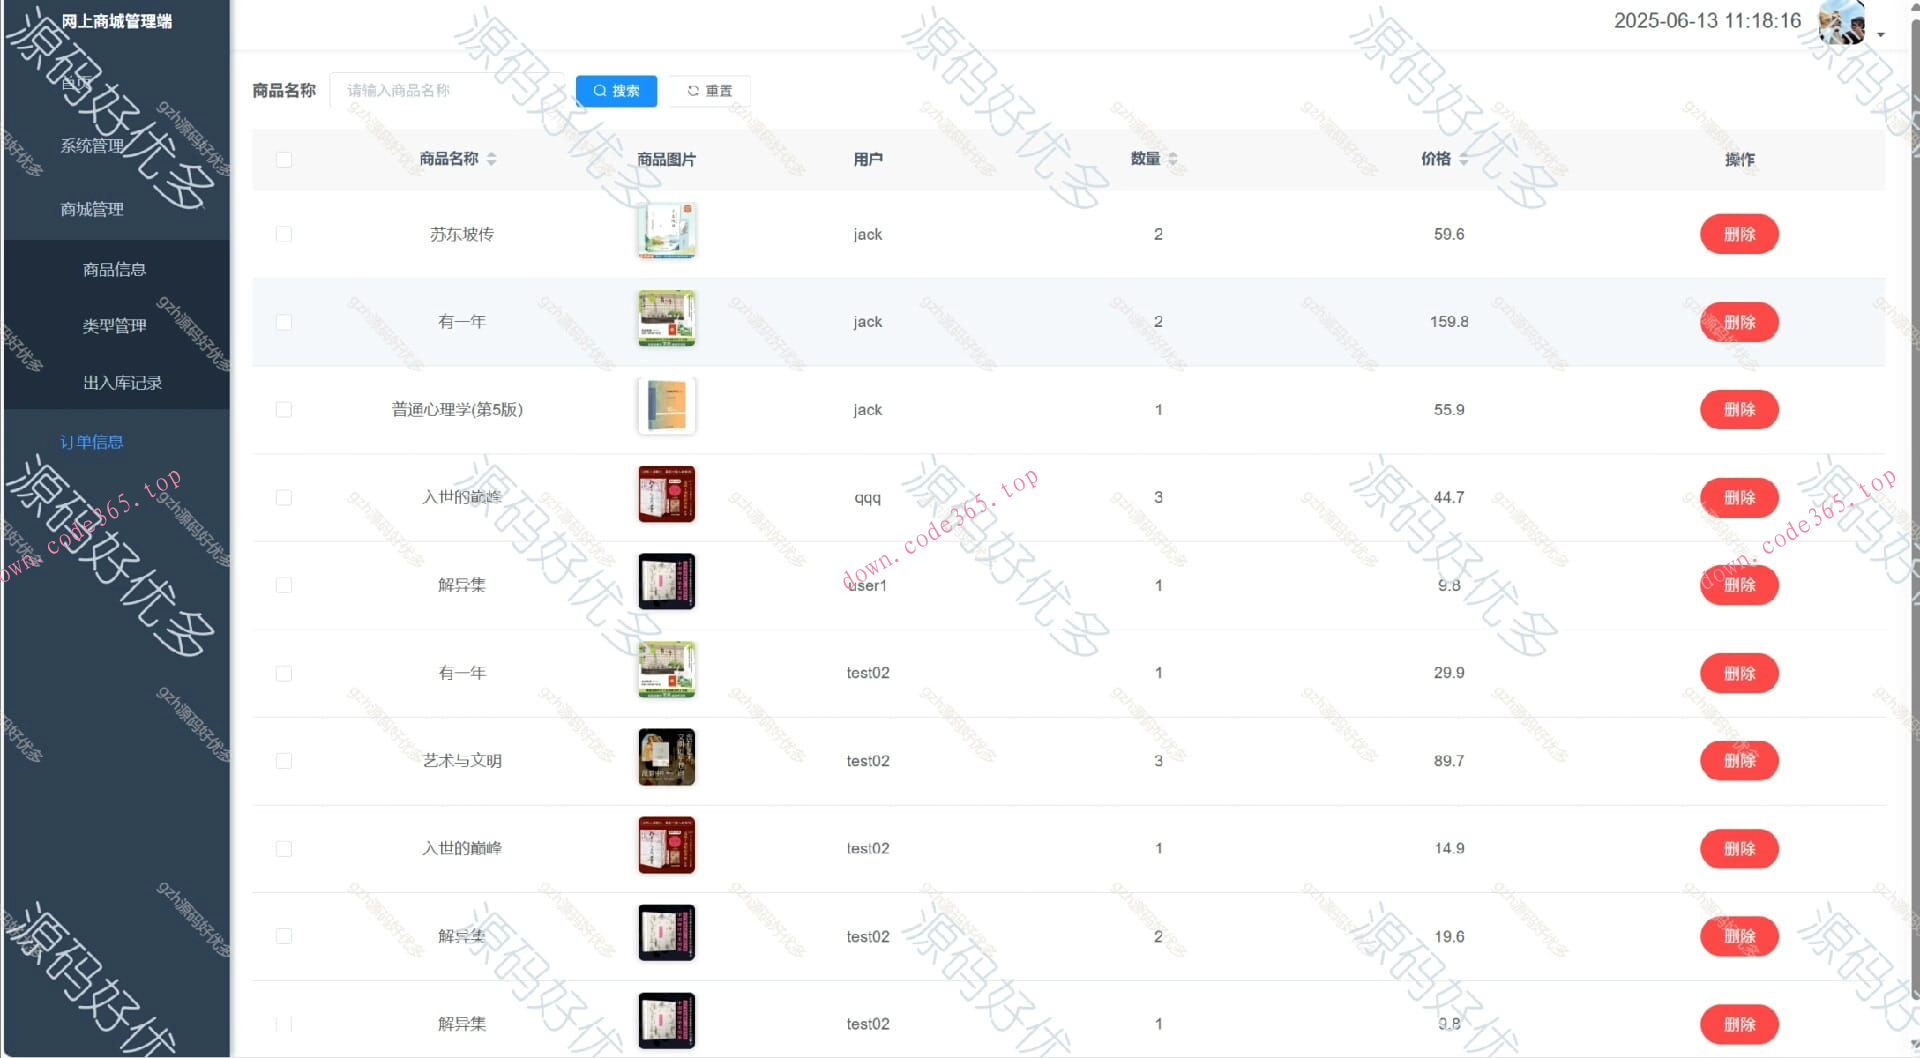Open 类型管理 from the sidebar
Viewport: 1920px width, 1058px height.
coord(114,325)
